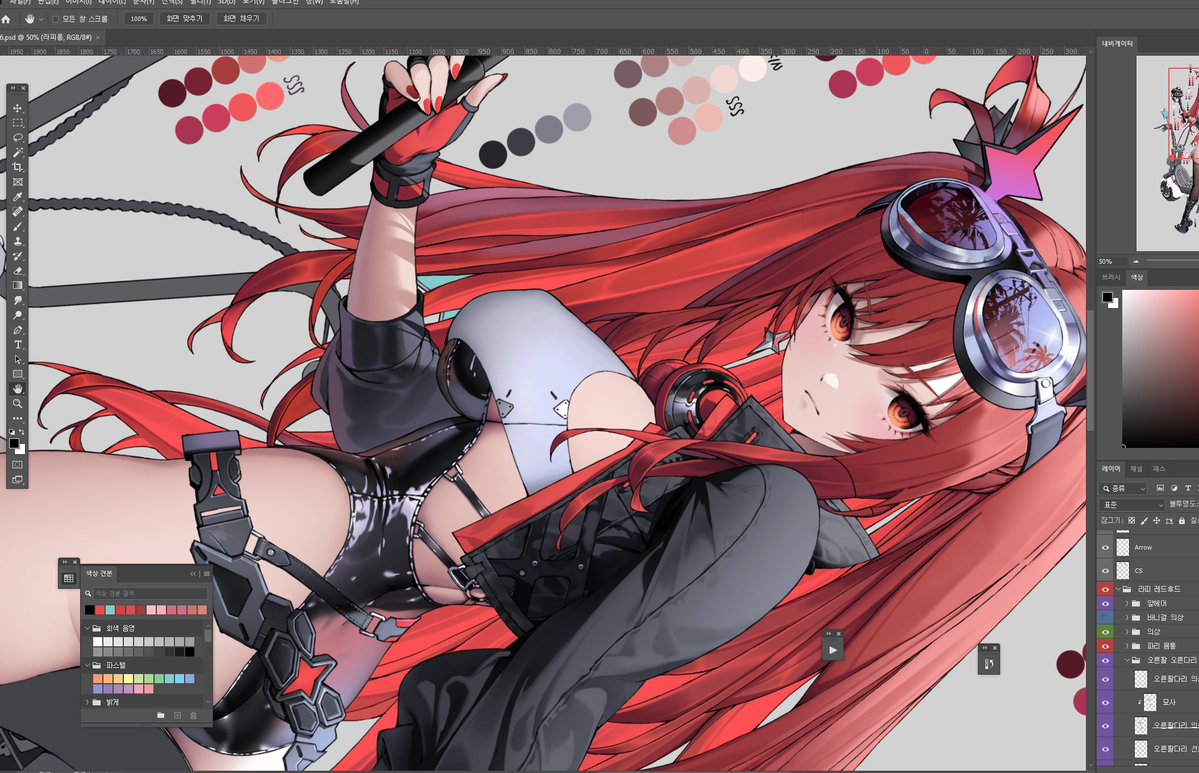The image size is (1199, 773).
Task: Select the Brush tool
Action: 18,226
